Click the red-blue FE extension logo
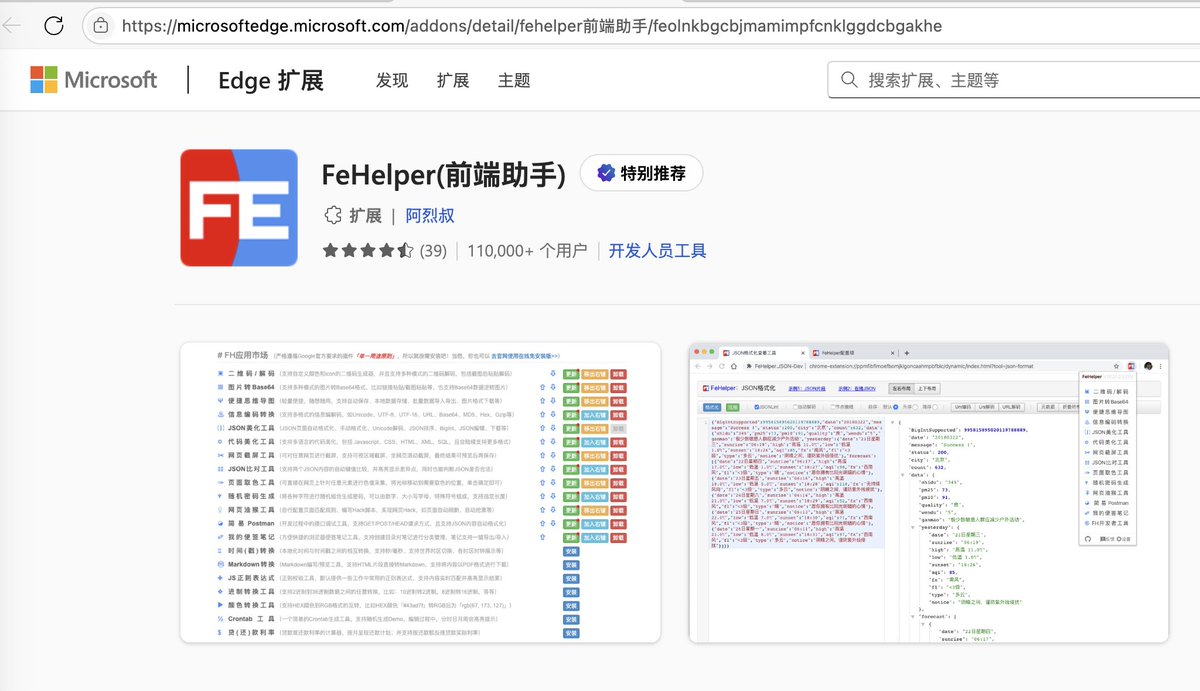This screenshot has height=691, width=1200. (x=239, y=208)
